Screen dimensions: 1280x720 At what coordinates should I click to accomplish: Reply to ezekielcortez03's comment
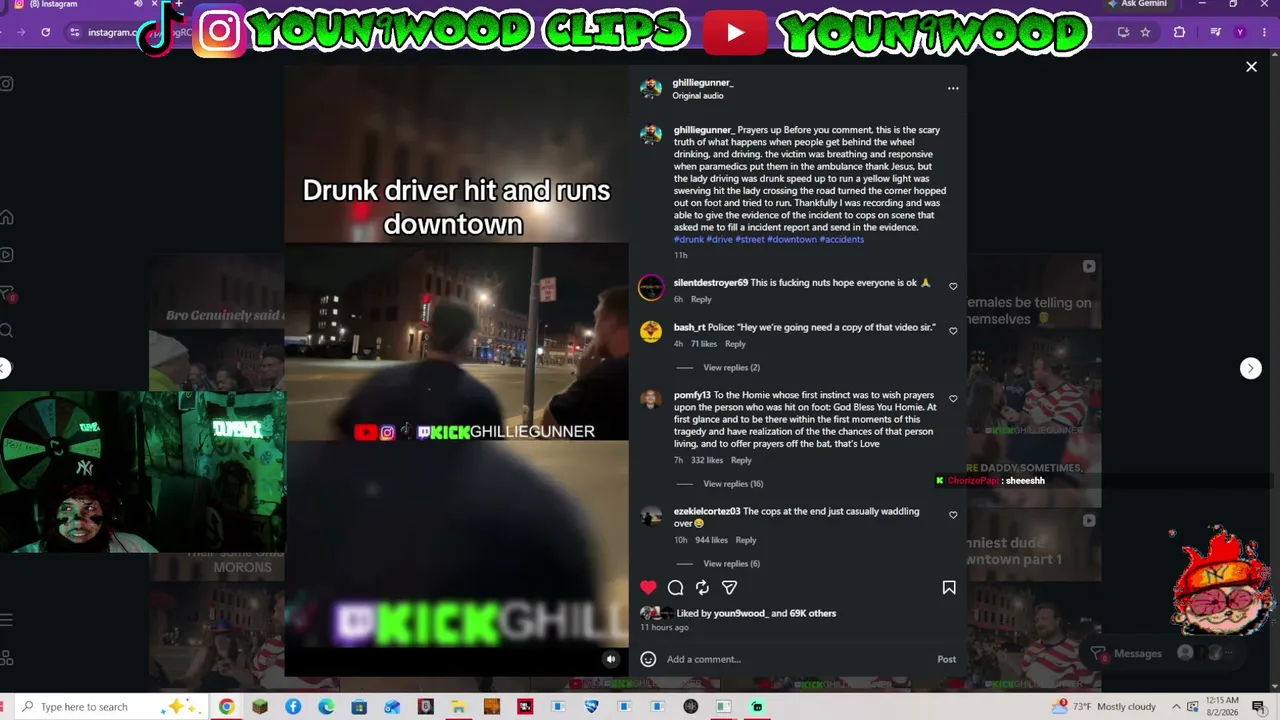click(x=746, y=540)
